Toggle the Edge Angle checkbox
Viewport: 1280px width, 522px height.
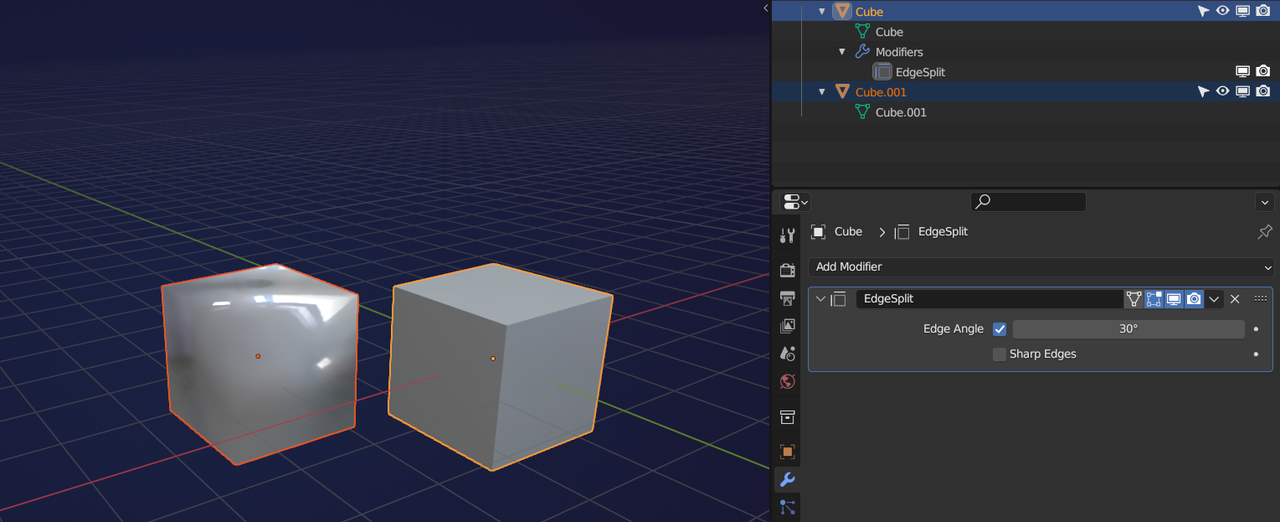[999, 329]
